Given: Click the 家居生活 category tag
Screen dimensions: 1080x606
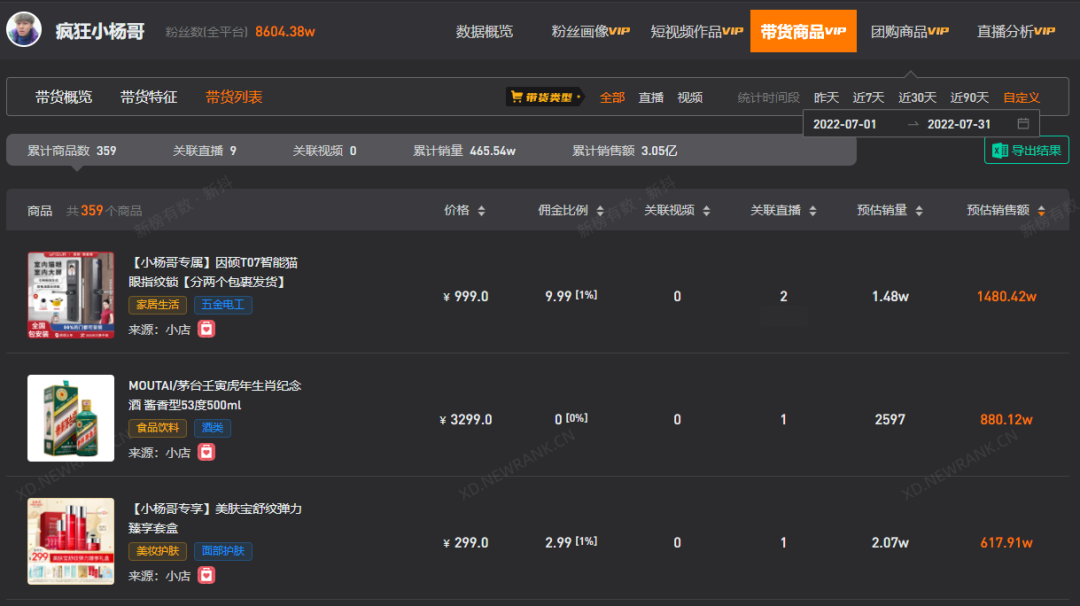Looking at the screenshot, I should point(157,304).
